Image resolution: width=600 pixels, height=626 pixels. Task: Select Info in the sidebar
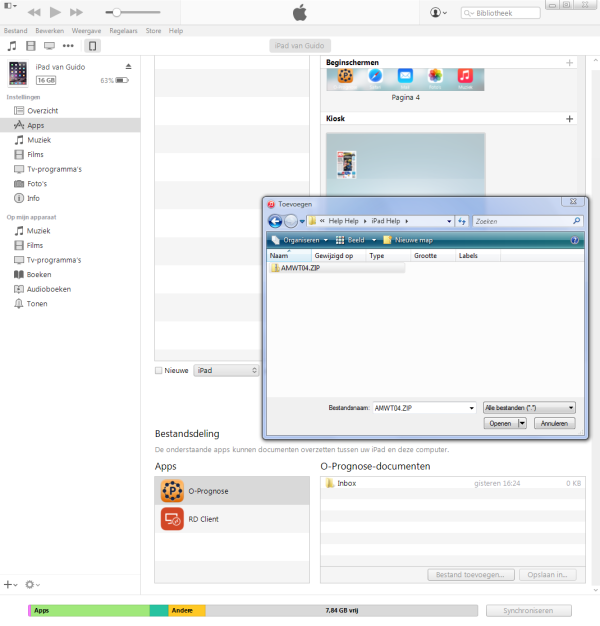[x=70, y=198]
